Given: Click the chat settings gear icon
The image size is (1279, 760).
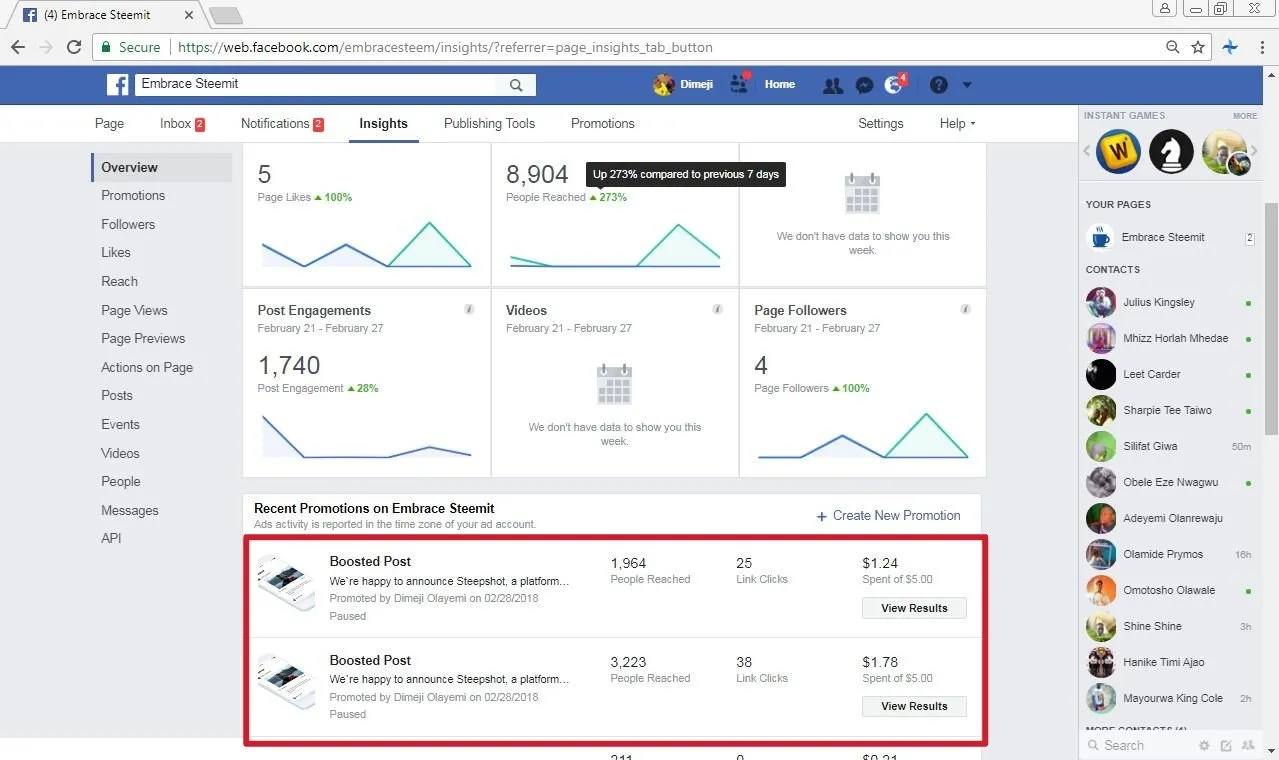Looking at the screenshot, I should pyautogui.click(x=1204, y=746).
